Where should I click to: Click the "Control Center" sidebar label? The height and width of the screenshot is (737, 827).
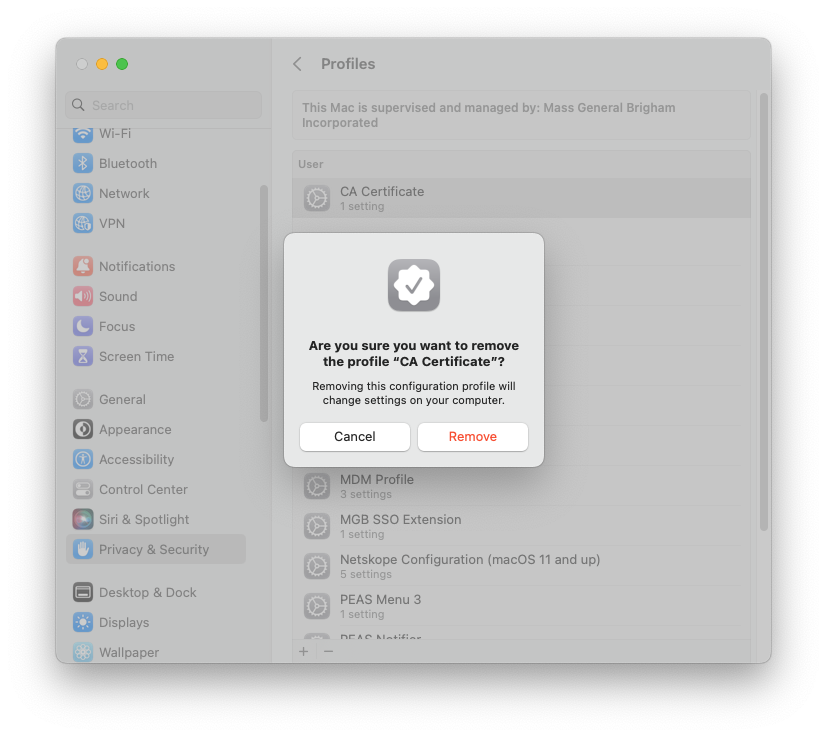tap(143, 490)
